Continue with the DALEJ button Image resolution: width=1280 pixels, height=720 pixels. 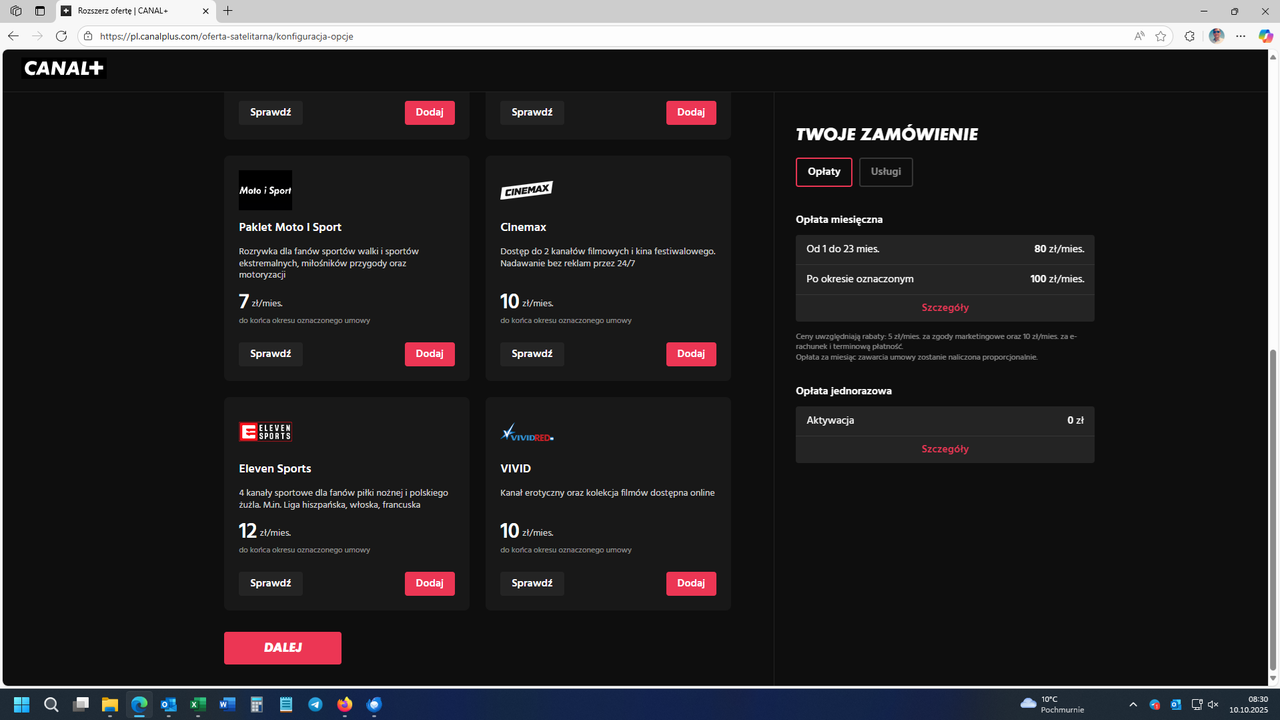click(283, 648)
